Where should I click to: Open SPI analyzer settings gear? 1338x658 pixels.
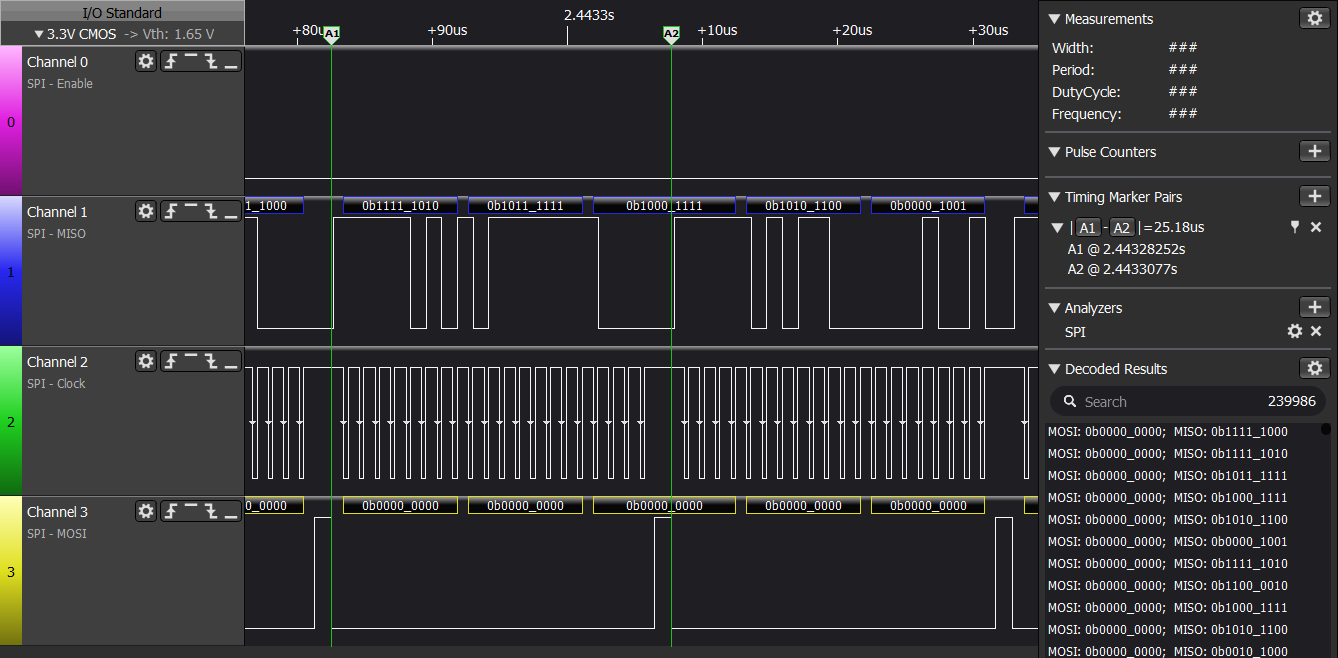click(x=1295, y=331)
